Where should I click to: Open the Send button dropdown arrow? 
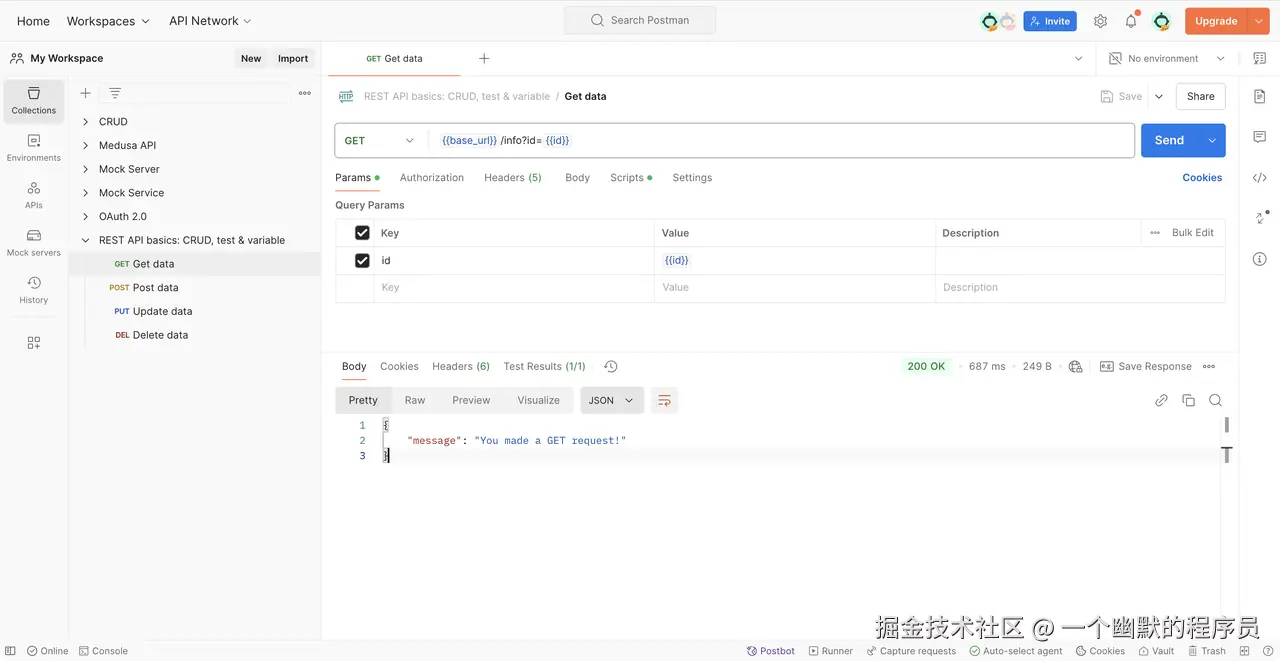1212,141
